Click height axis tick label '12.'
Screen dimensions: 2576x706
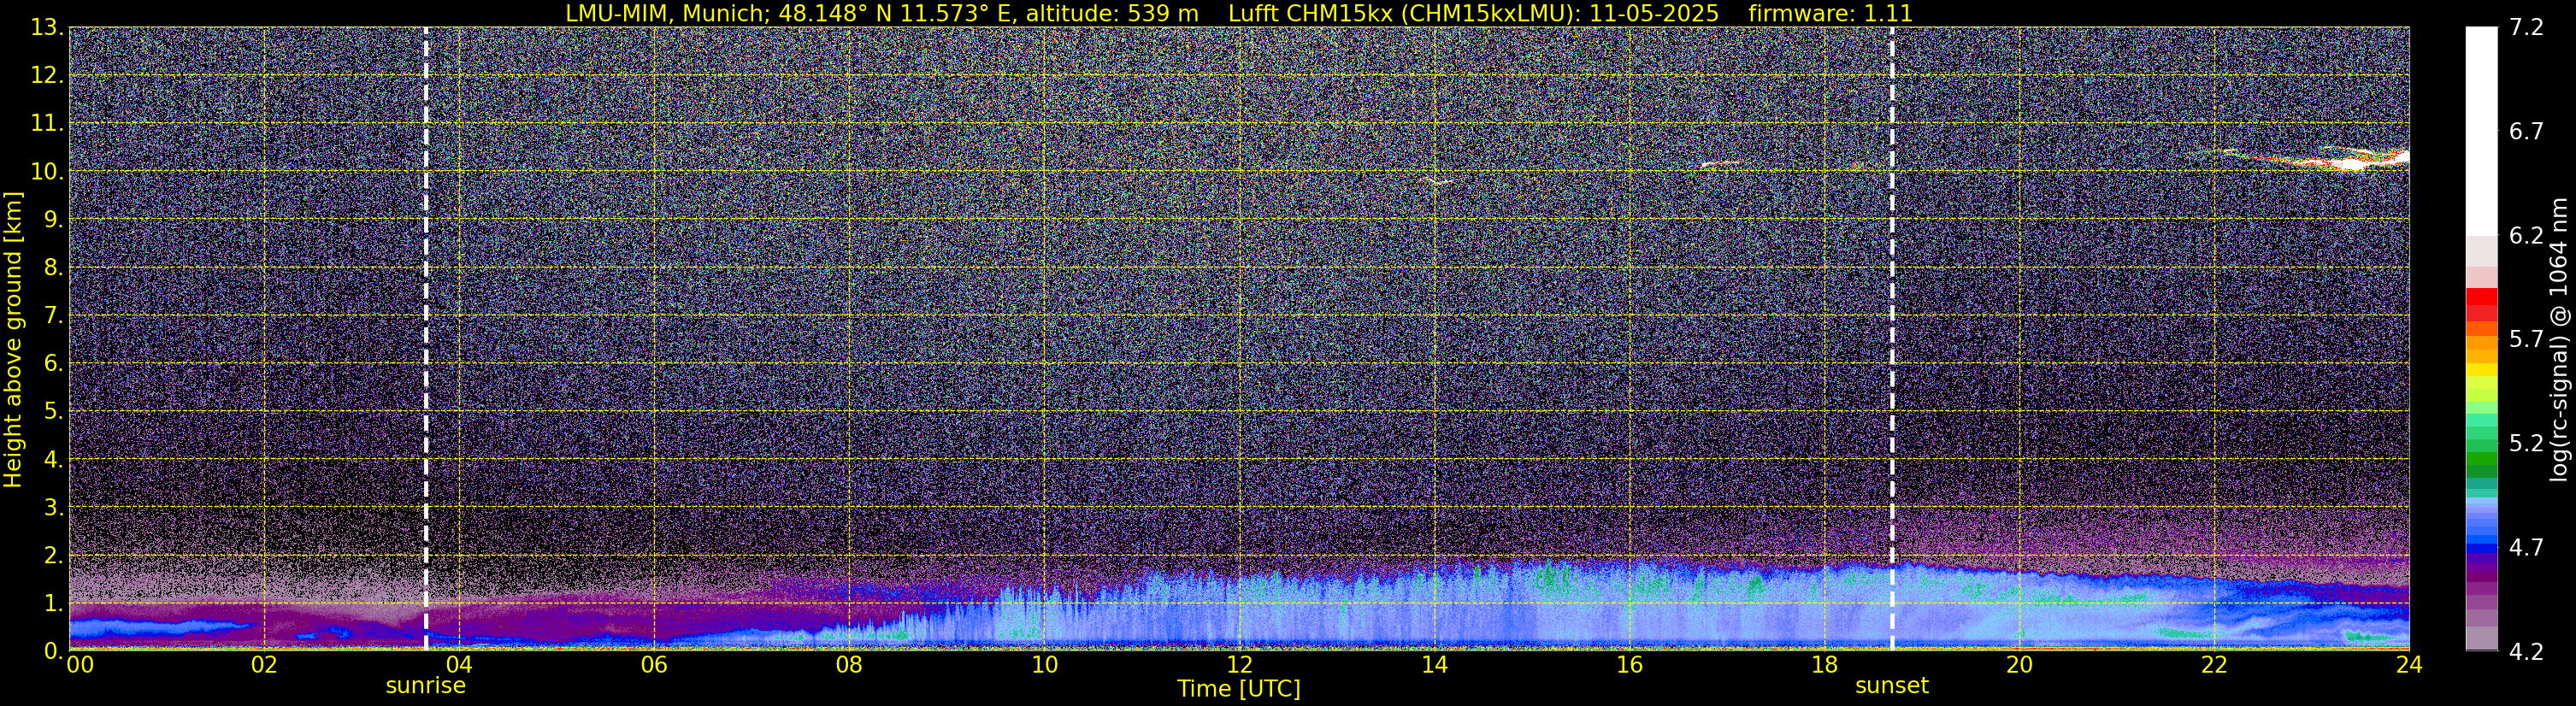click(x=47, y=76)
